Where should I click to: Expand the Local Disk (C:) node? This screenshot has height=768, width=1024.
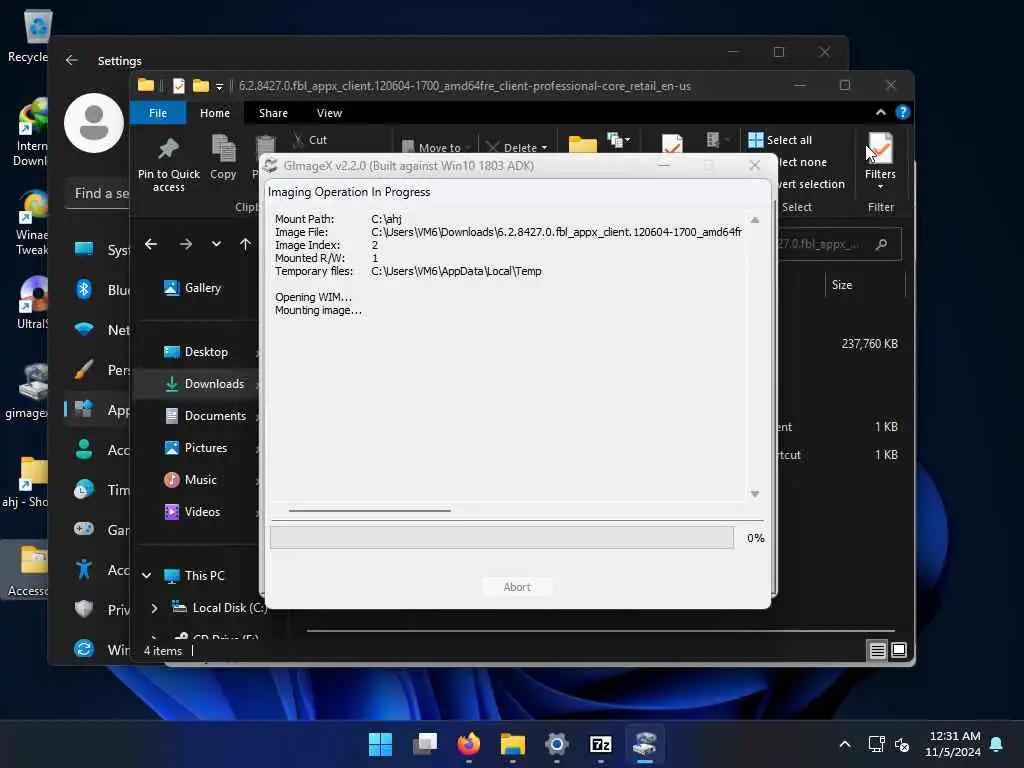[154, 608]
